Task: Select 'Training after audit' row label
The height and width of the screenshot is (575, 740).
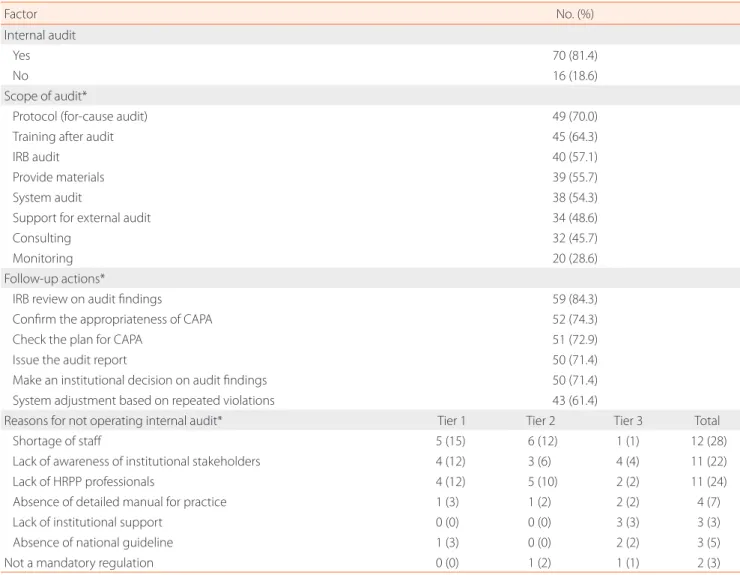Action: [63, 137]
